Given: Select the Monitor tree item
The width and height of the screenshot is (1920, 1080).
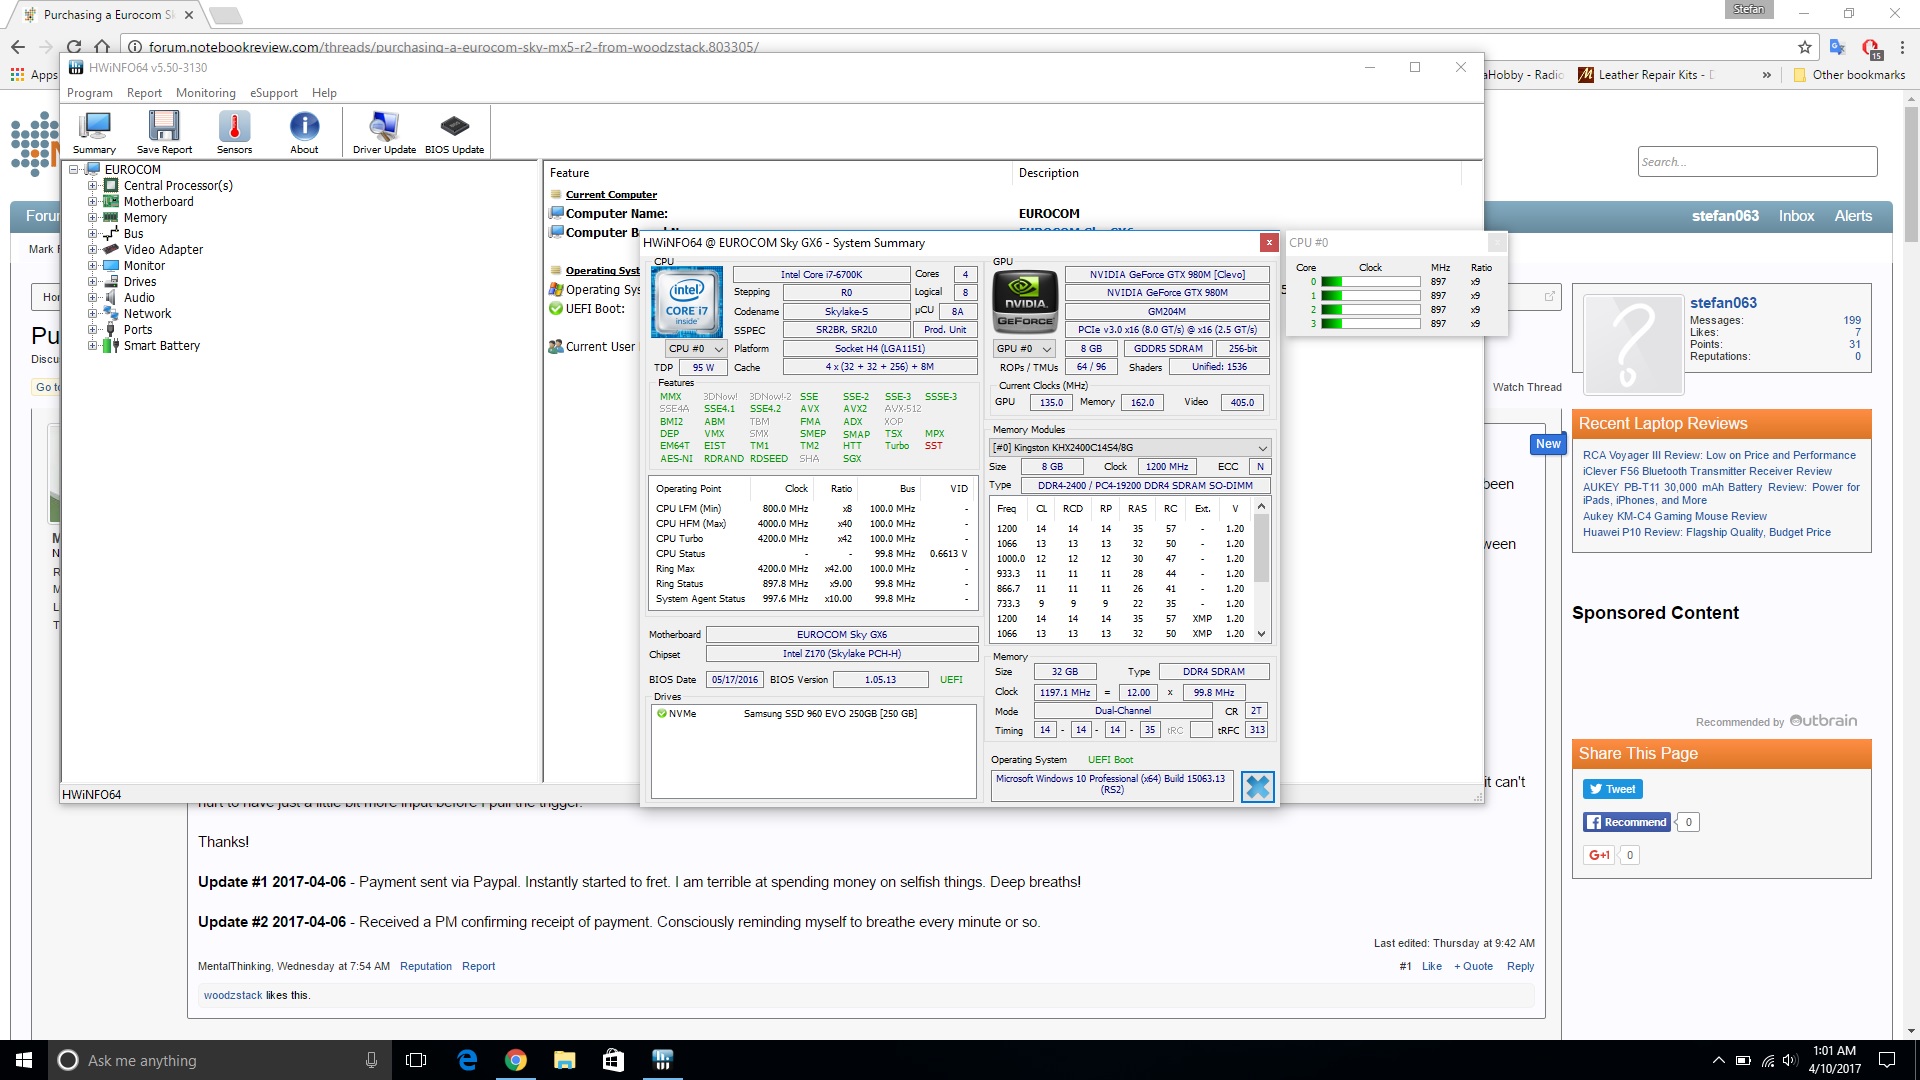Looking at the screenshot, I should point(144,265).
